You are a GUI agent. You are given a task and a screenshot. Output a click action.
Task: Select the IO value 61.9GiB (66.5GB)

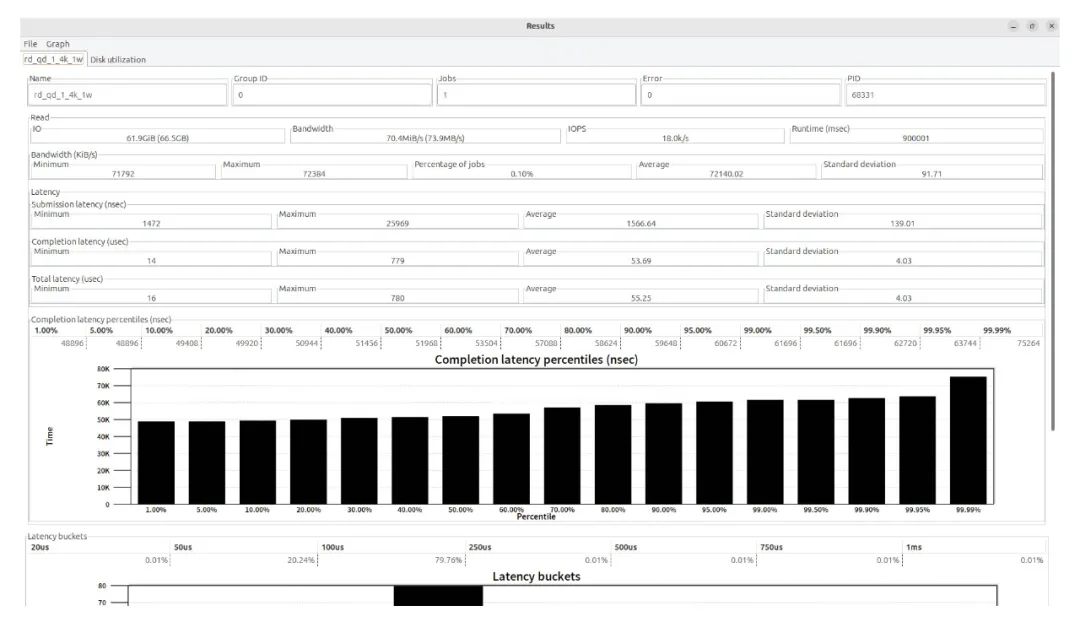coord(158,138)
